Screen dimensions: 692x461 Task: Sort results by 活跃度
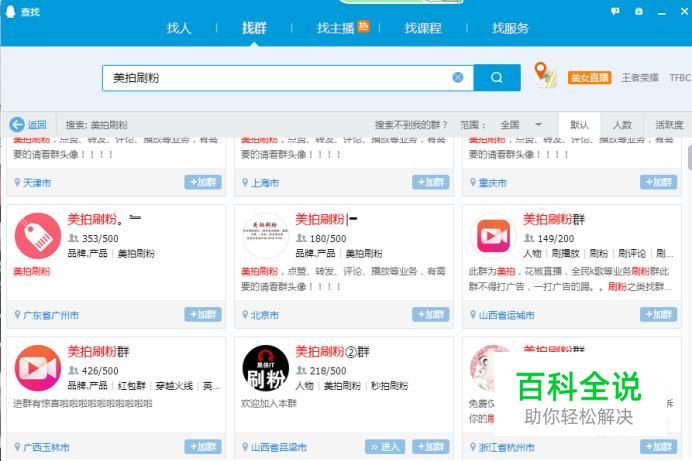pyautogui.click(x=669, y=125)
